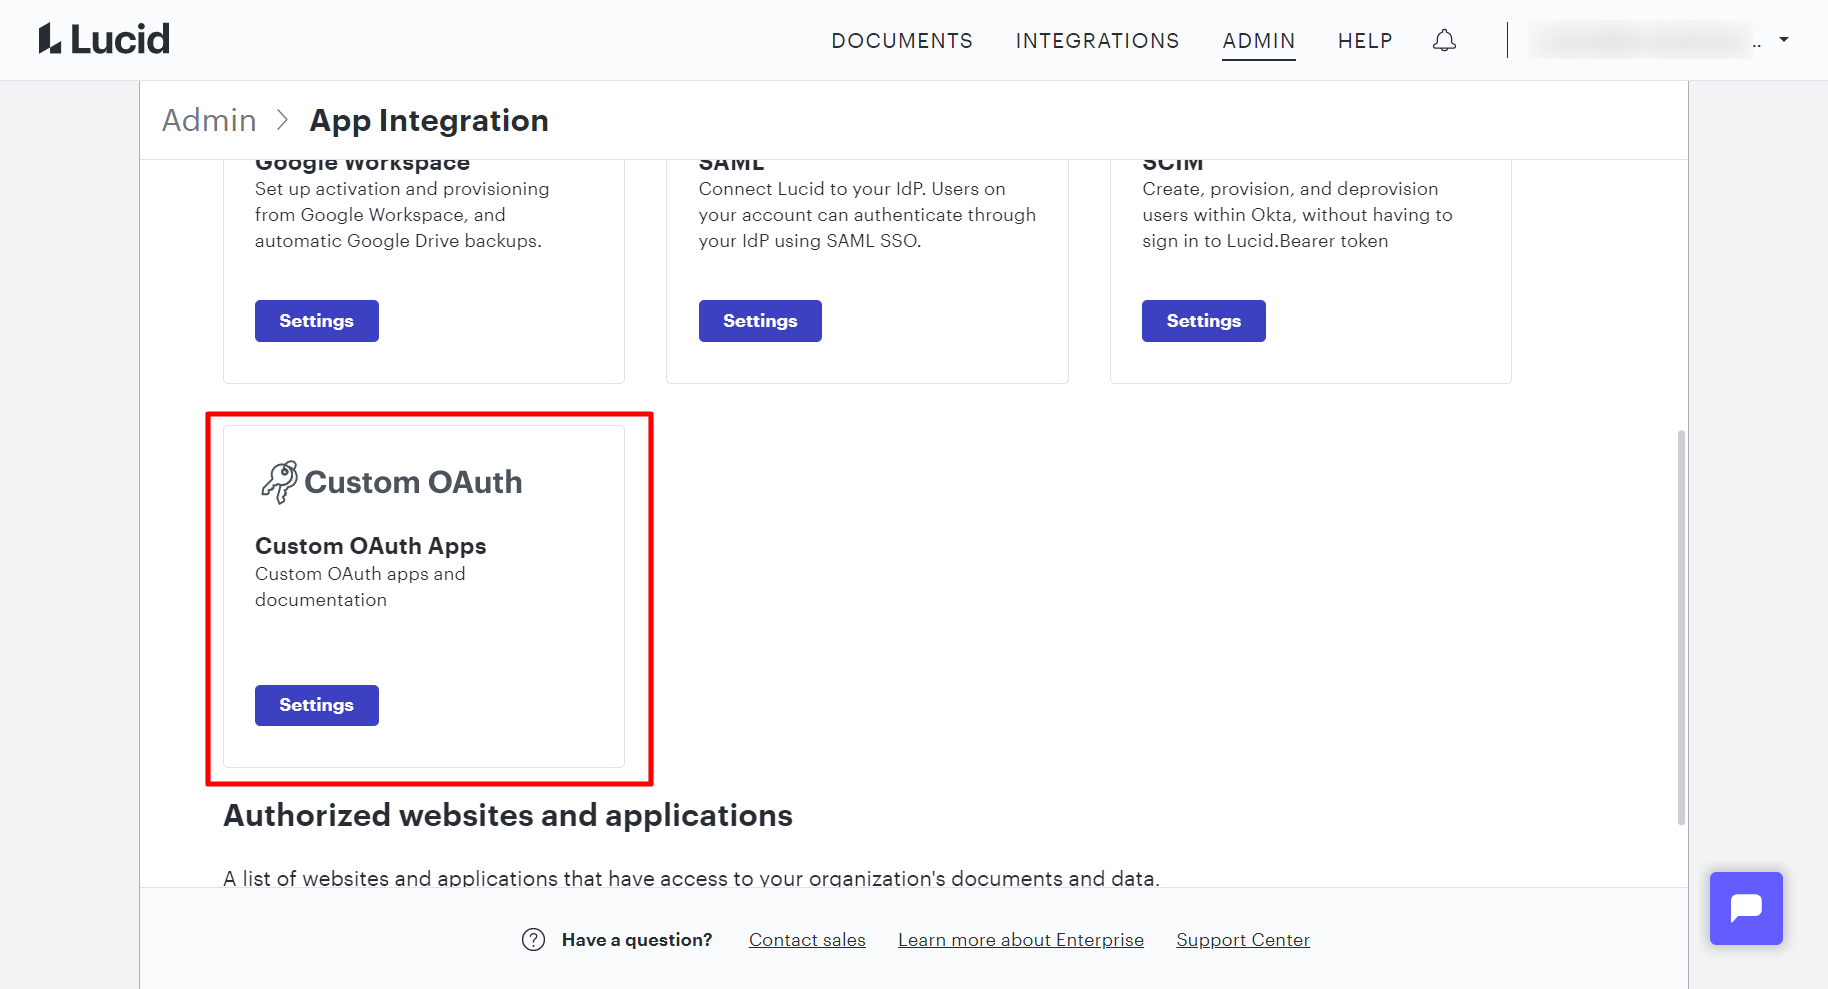The width and height of the screenshot is (1828, 989).
Task: Select the ADMIN menu item
Action: [1258, 41]
